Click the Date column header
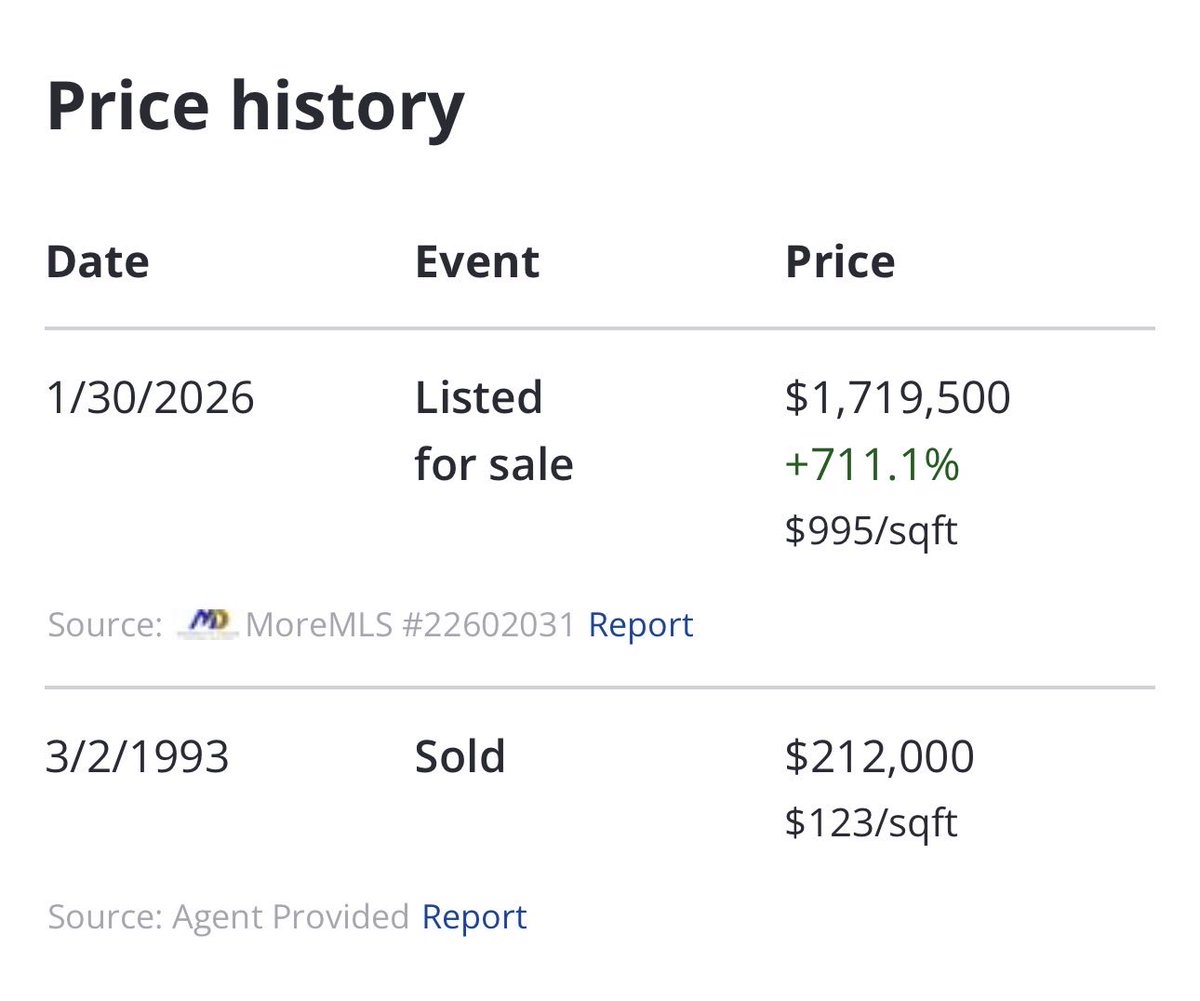Viewport: 1200px width, 1001px height. (x=97, y=262)
